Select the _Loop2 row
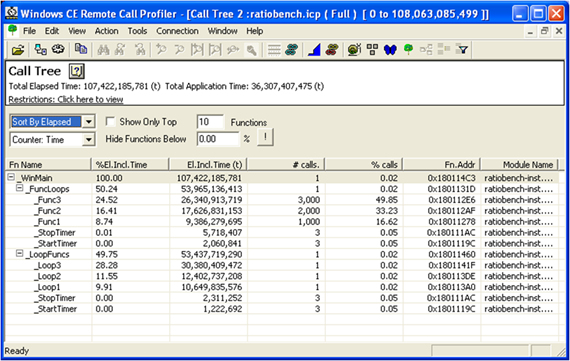570x361 pixels. coord(282,276)
